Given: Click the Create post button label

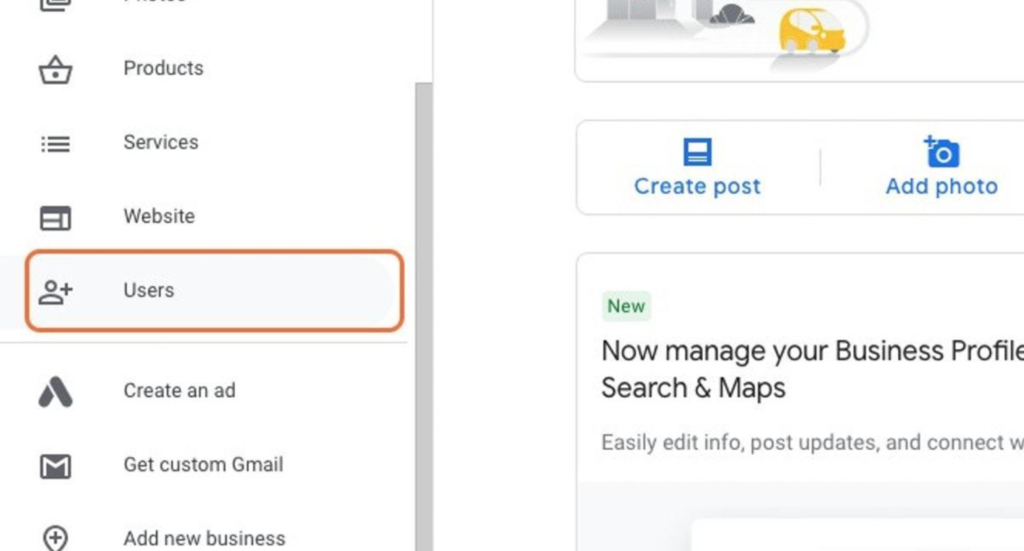Looking at the screenshot, I should [697, 186].
